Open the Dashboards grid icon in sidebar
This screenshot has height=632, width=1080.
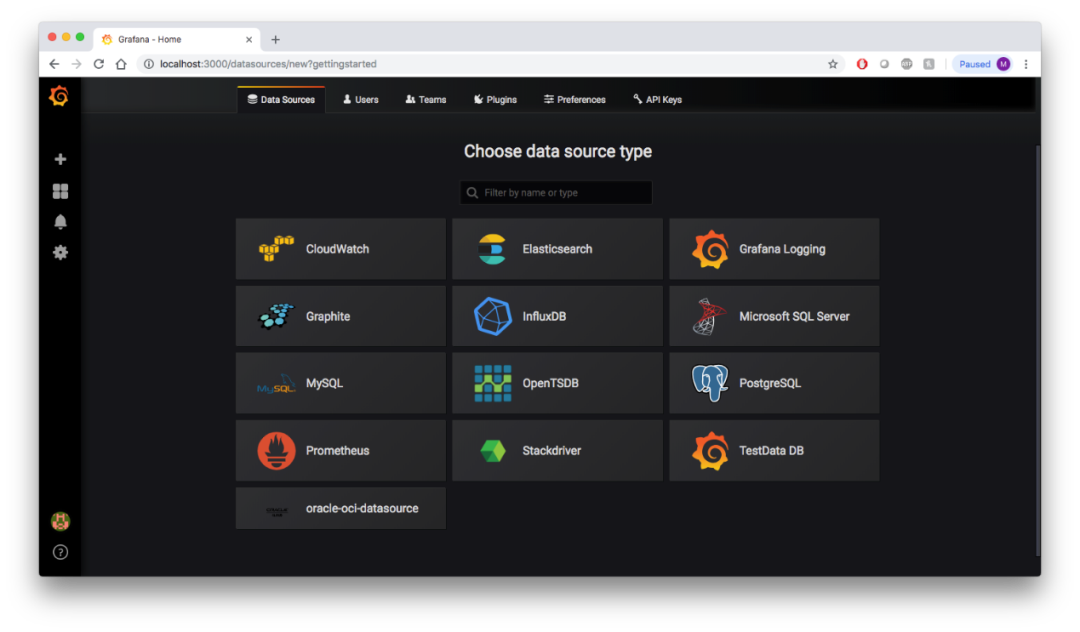point(61,191)
